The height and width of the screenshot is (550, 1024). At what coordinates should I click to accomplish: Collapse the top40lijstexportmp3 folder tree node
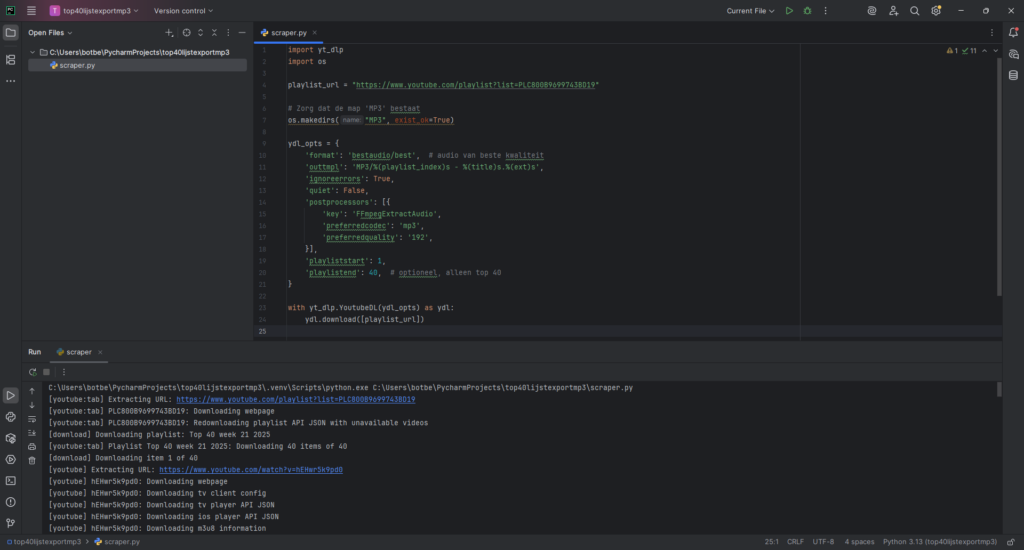pos(33,52)
